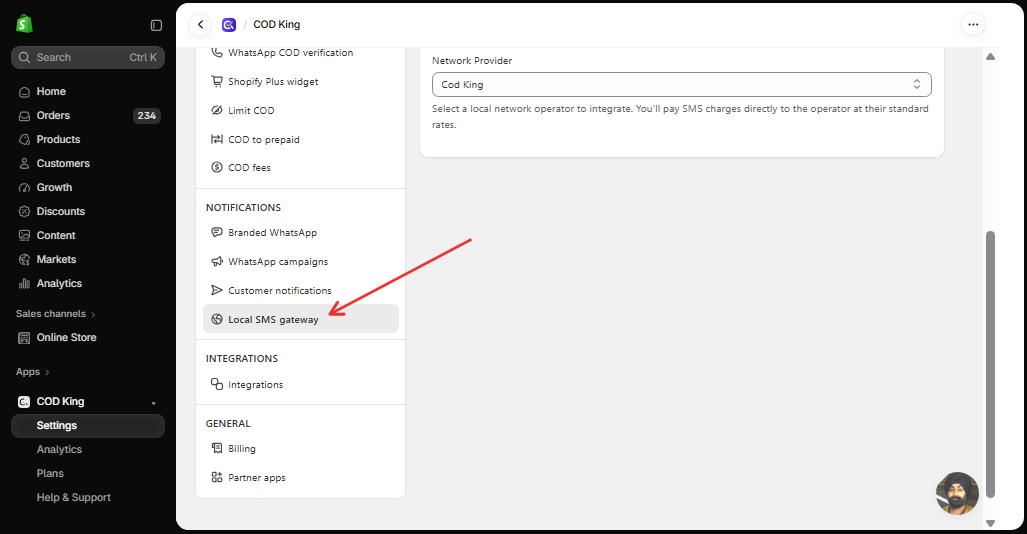Click the COD King logo in header
This screenshot has width=1027, height=534.
tap(229, 25)
